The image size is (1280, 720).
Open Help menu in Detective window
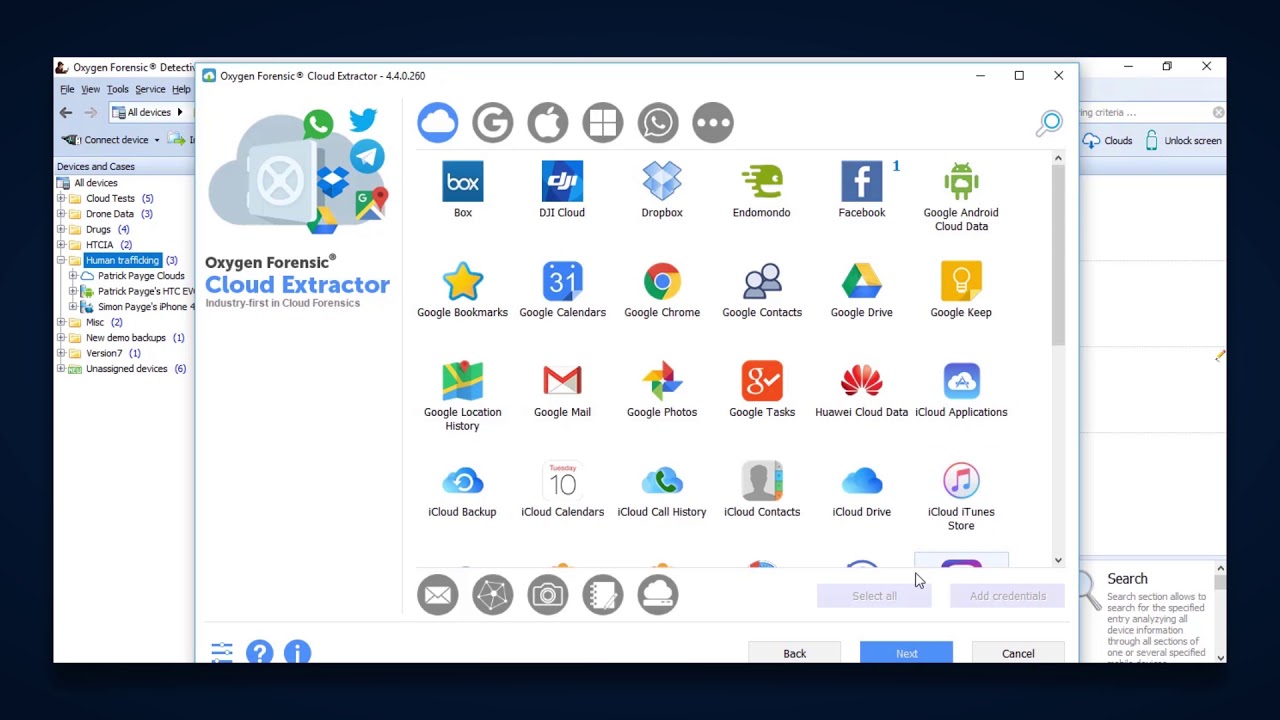pos(181,90)
